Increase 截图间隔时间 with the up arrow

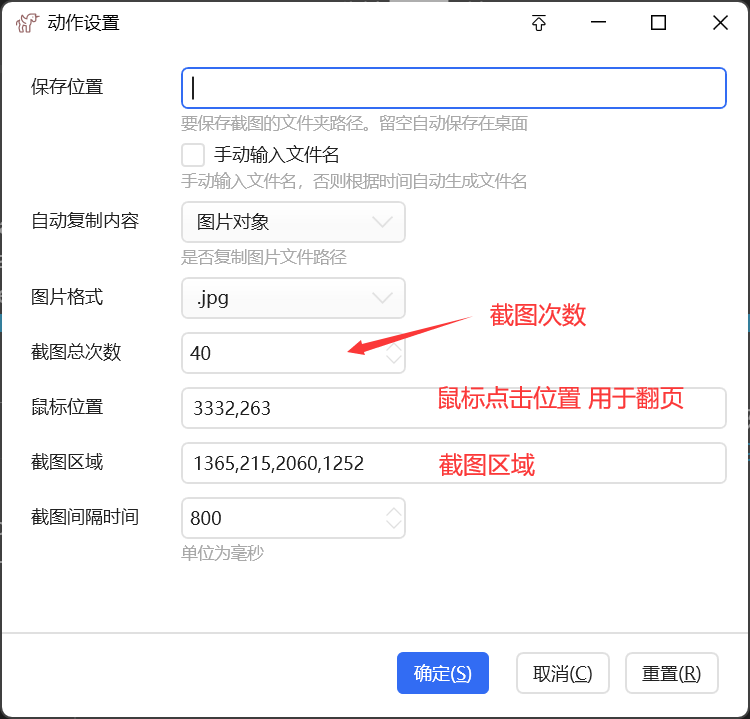coord(394,512)
